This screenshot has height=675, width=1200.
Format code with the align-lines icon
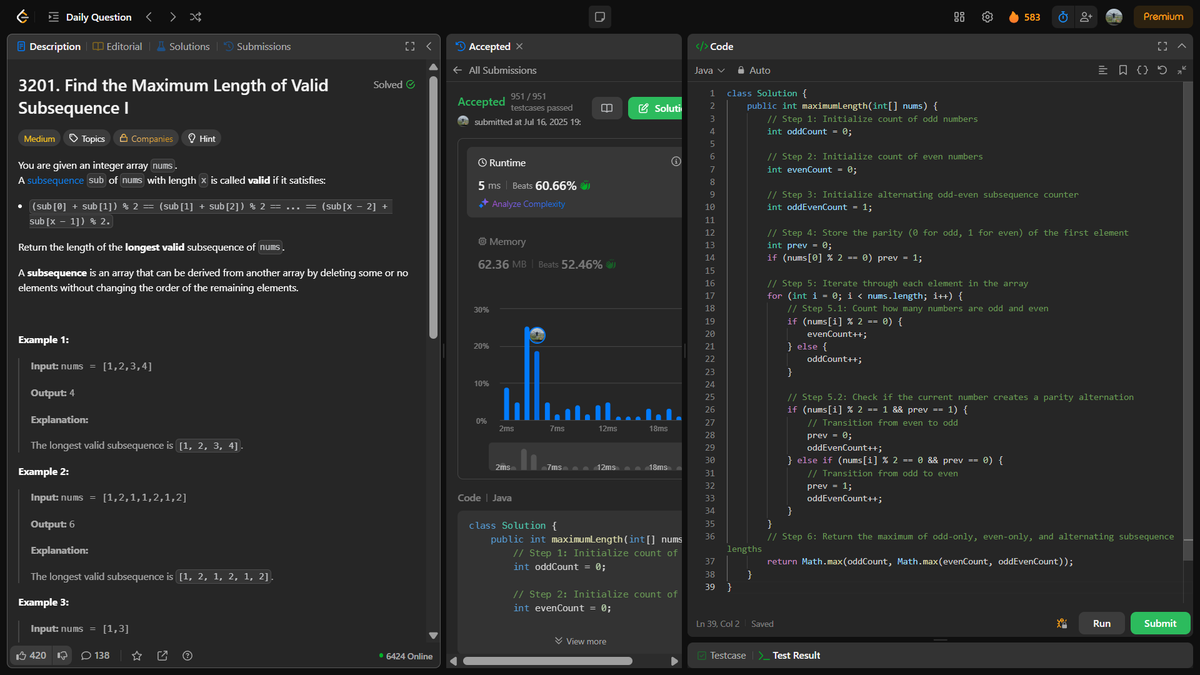[x=1103, y=70]
